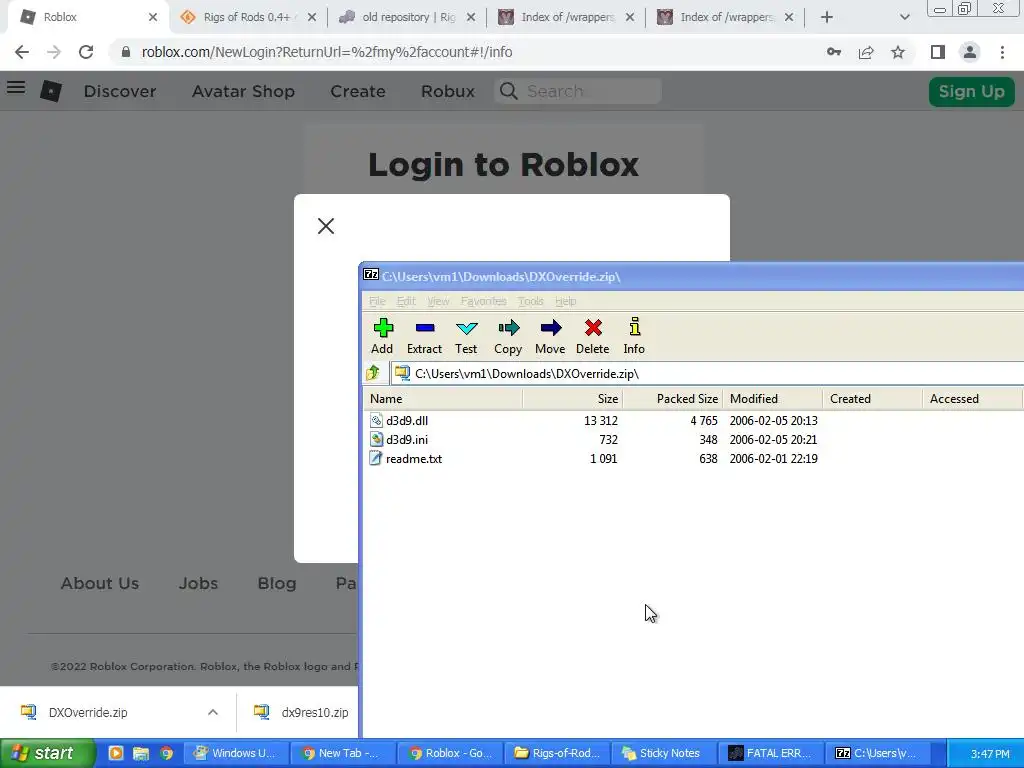Reload the Roblox page
The width and height of the screenshot is (1024, 768).
86,52
